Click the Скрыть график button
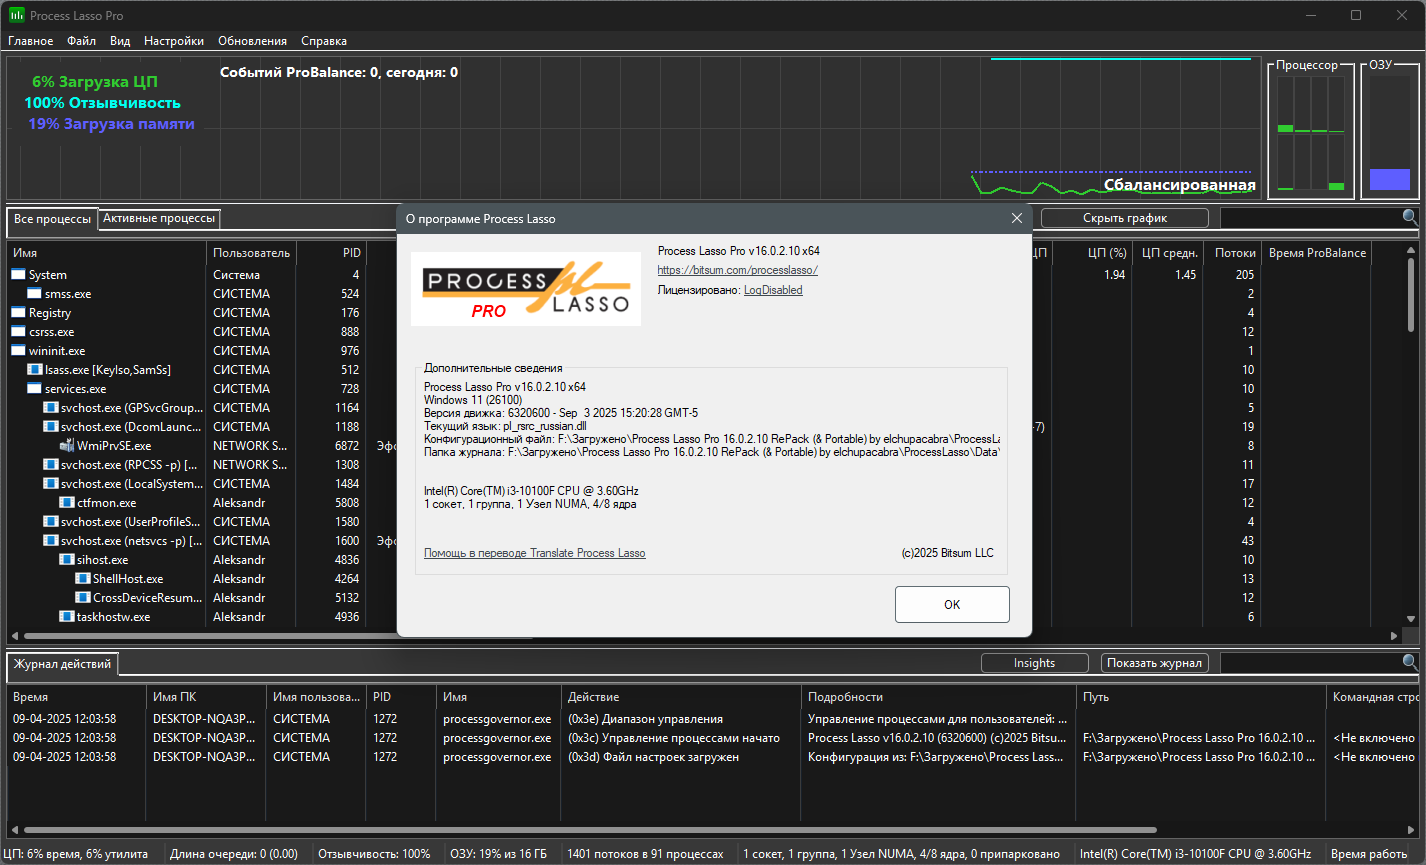The height and width of the screenshot is (865, 1426). click(1125, 218)
